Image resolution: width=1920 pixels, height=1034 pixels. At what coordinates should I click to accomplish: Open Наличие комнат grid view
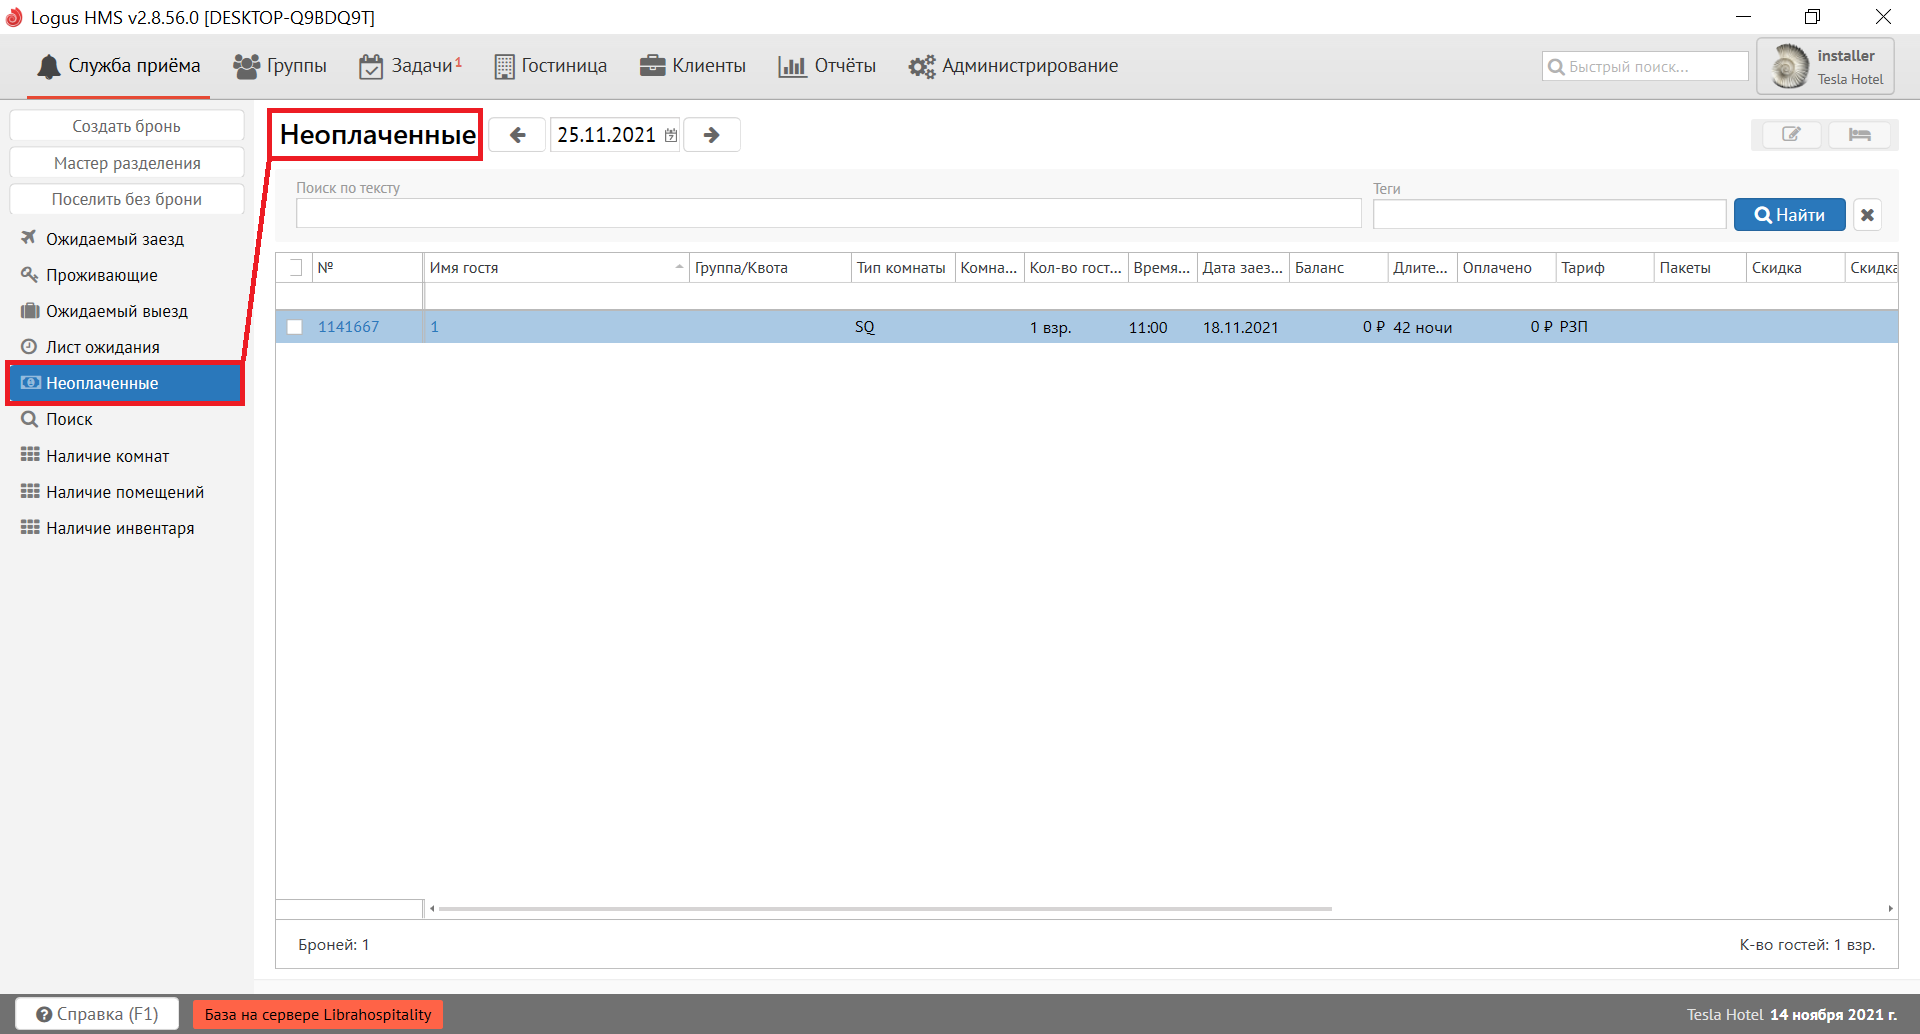click(107, 456)
